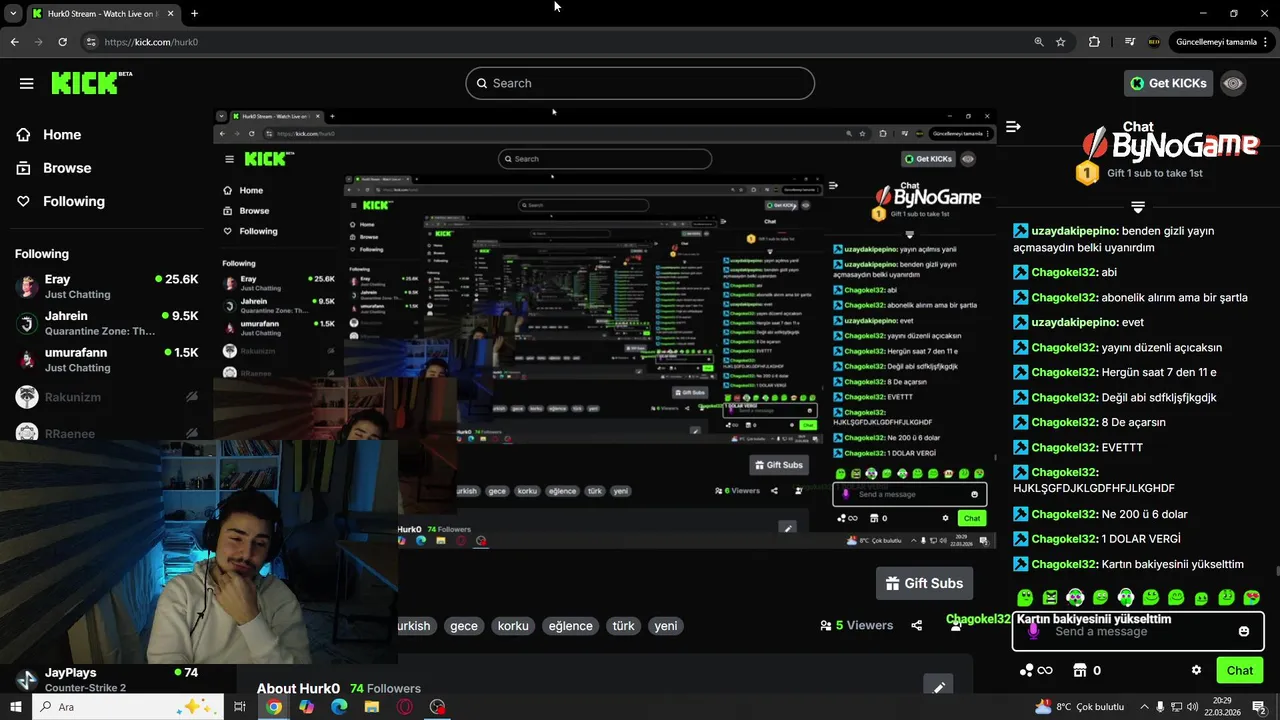Image resolution: width=1280 pixels, height=720 pixels.
Task: Click the Send a message field
Action: (1137, 631)
